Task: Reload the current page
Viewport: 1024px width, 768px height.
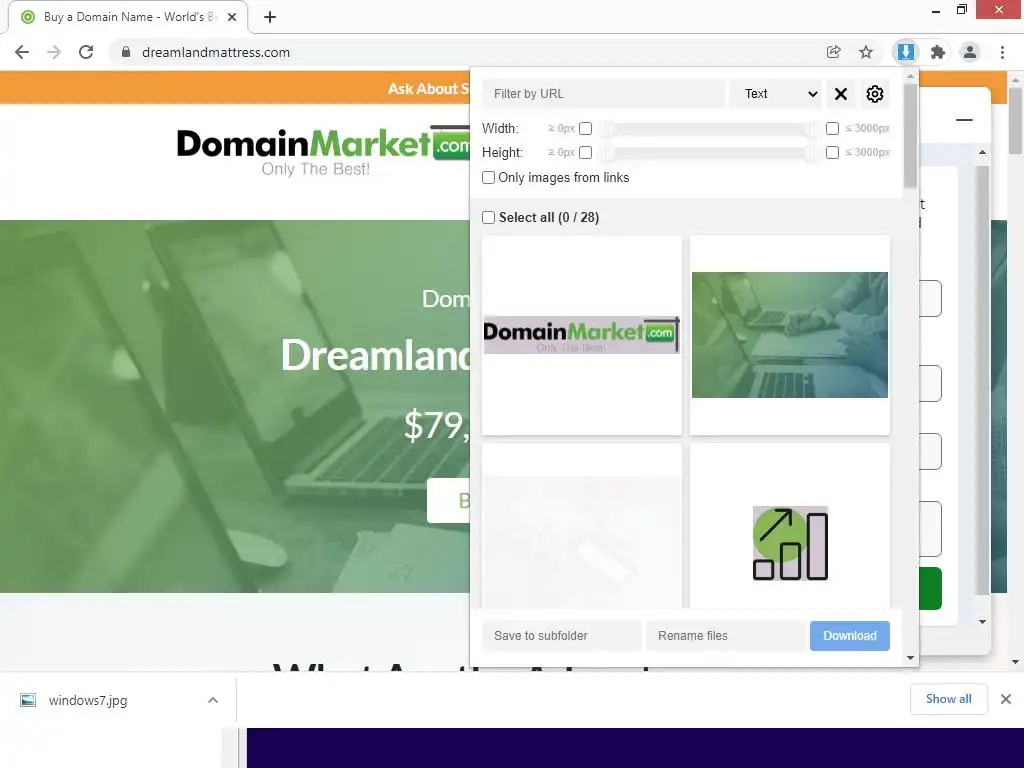Action: pos(86,52)
